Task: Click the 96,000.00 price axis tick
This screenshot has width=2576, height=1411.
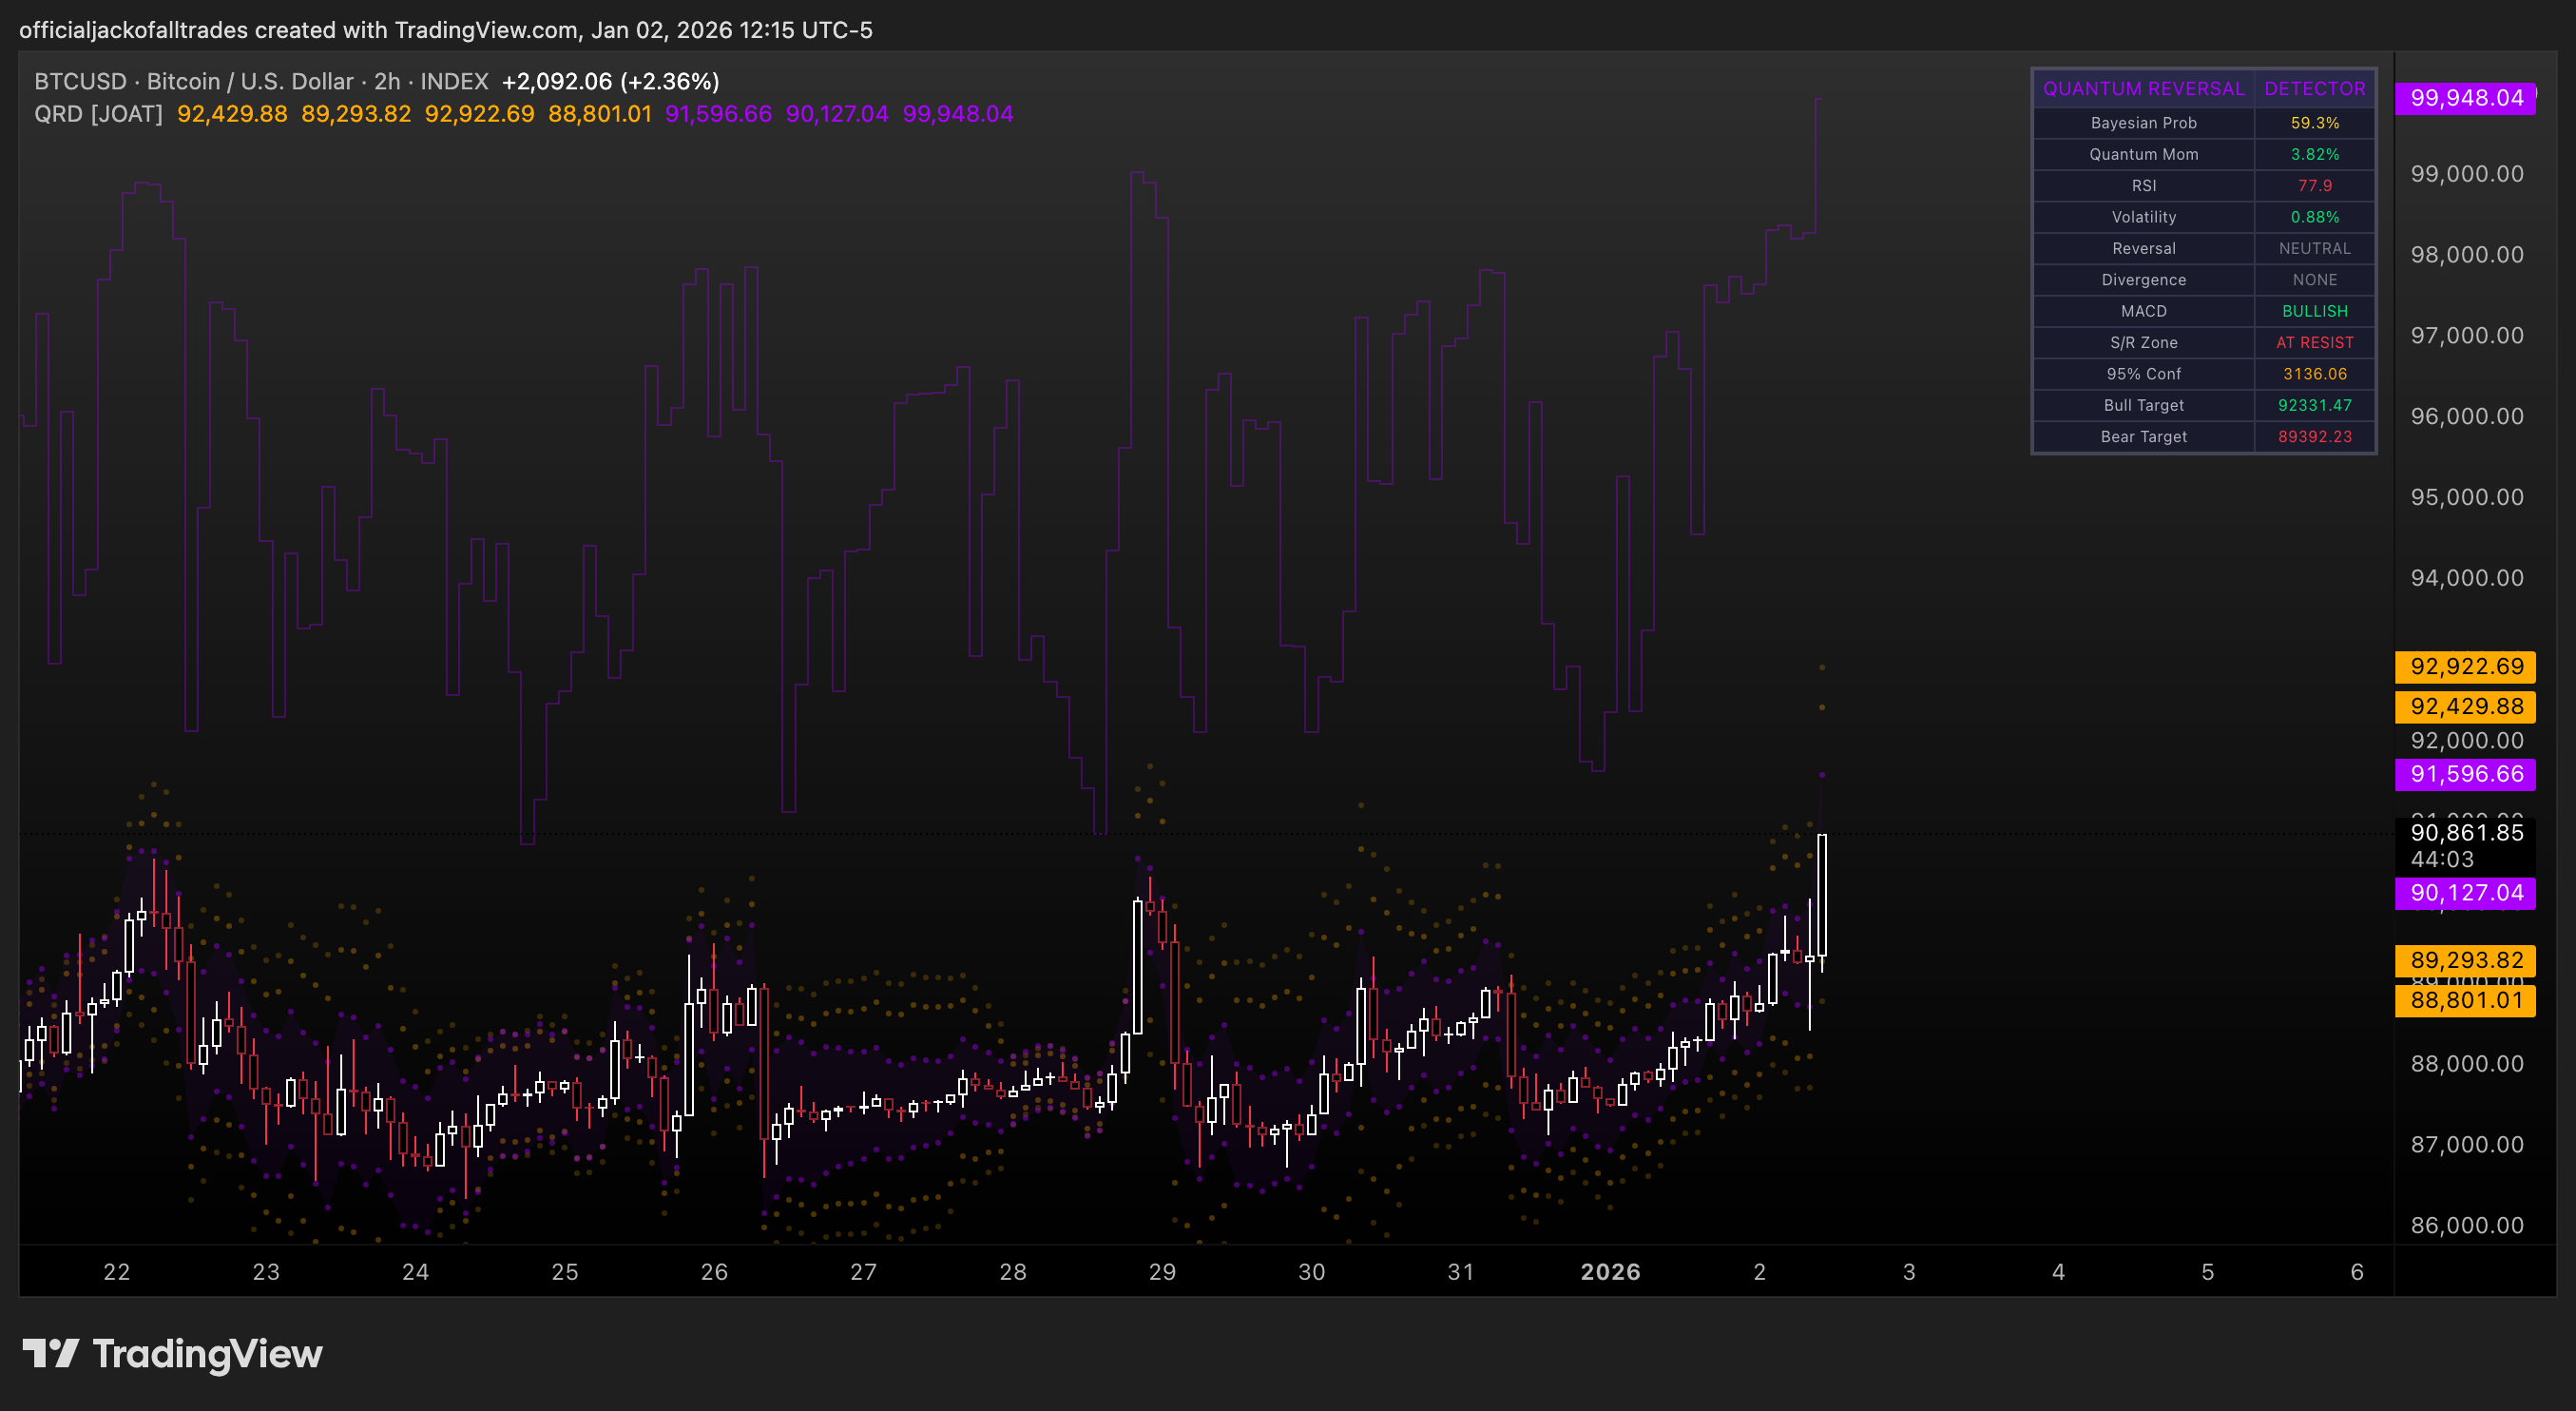Action: tap(2467, 417)
